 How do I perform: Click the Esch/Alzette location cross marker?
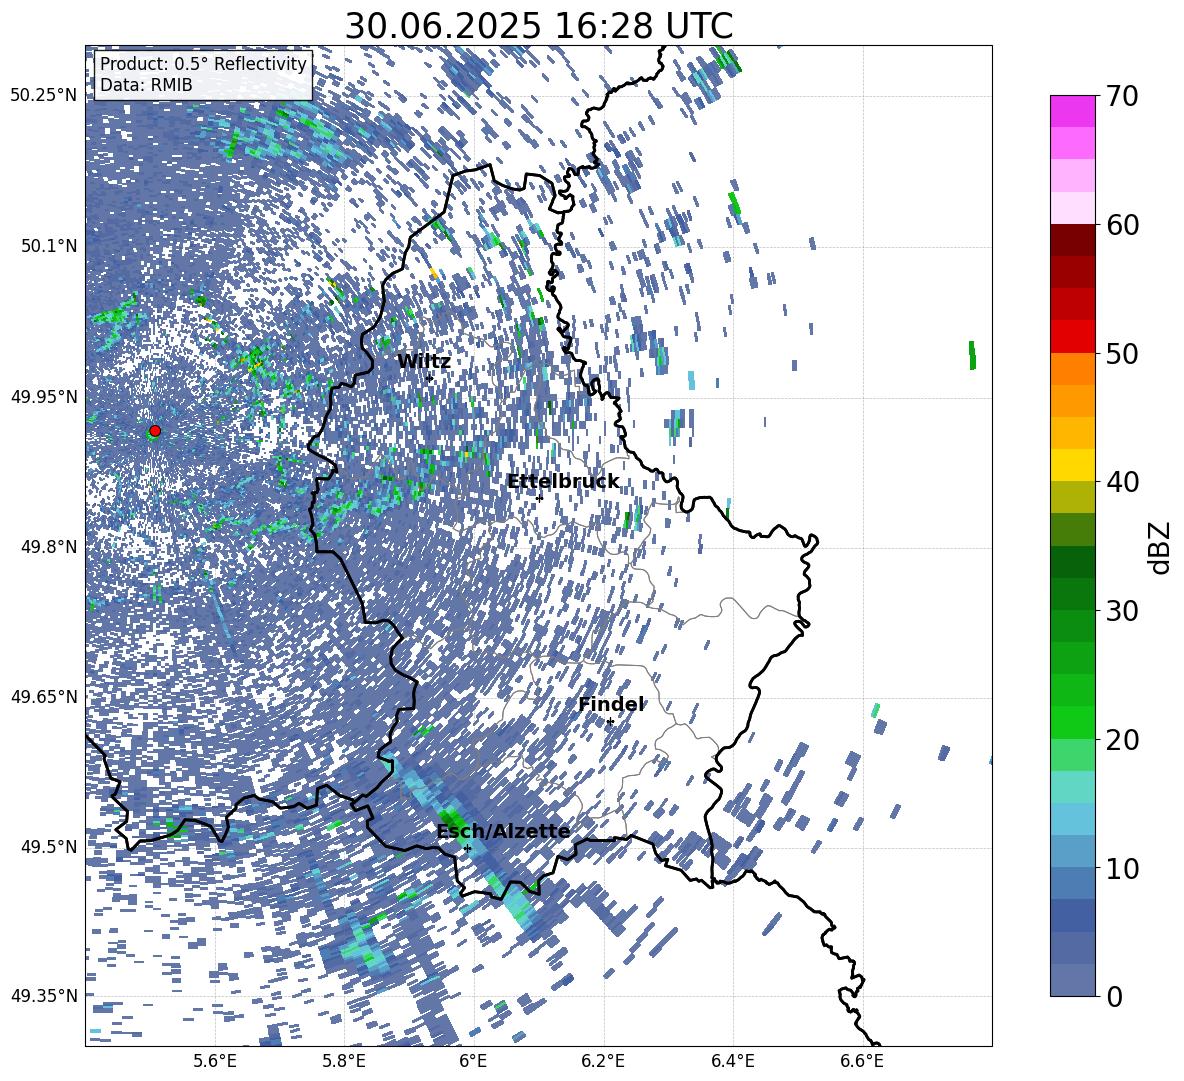[x=467, y=848]
